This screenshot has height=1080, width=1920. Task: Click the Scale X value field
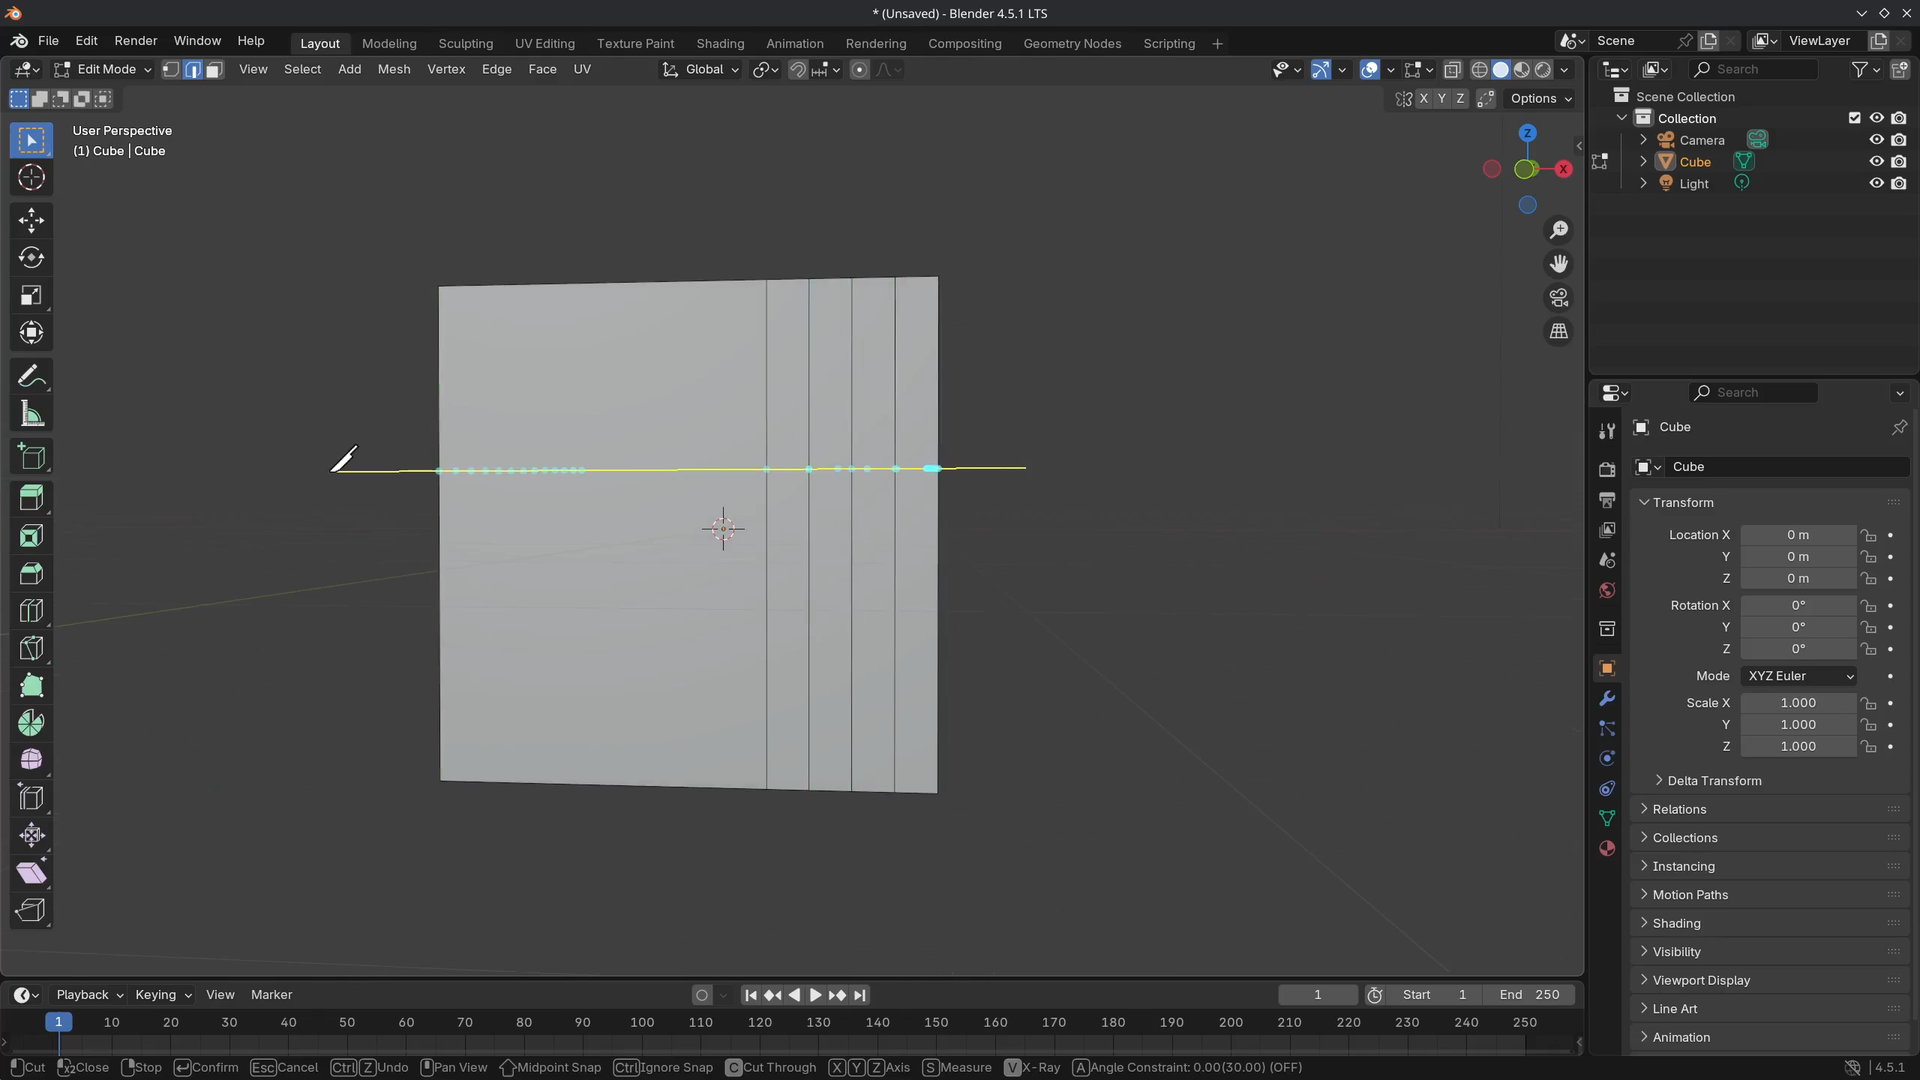(x=1797, y=703)
